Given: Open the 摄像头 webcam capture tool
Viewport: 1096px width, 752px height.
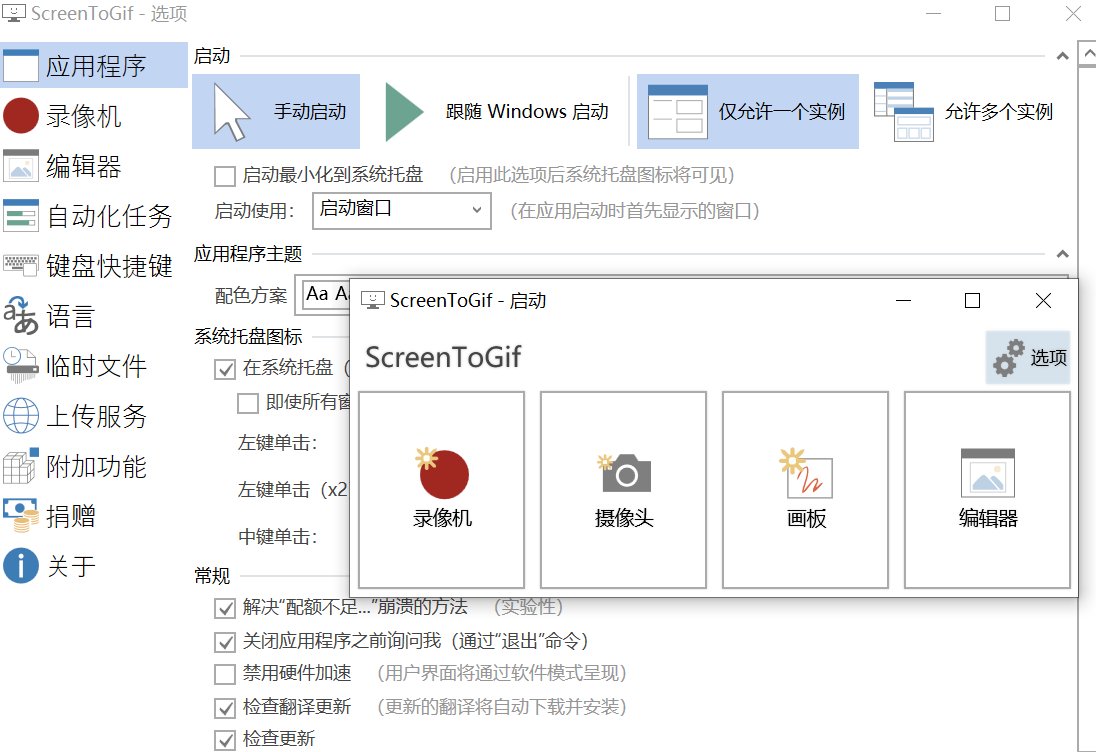Looking at the screenshot, I should tap(623, 490).
